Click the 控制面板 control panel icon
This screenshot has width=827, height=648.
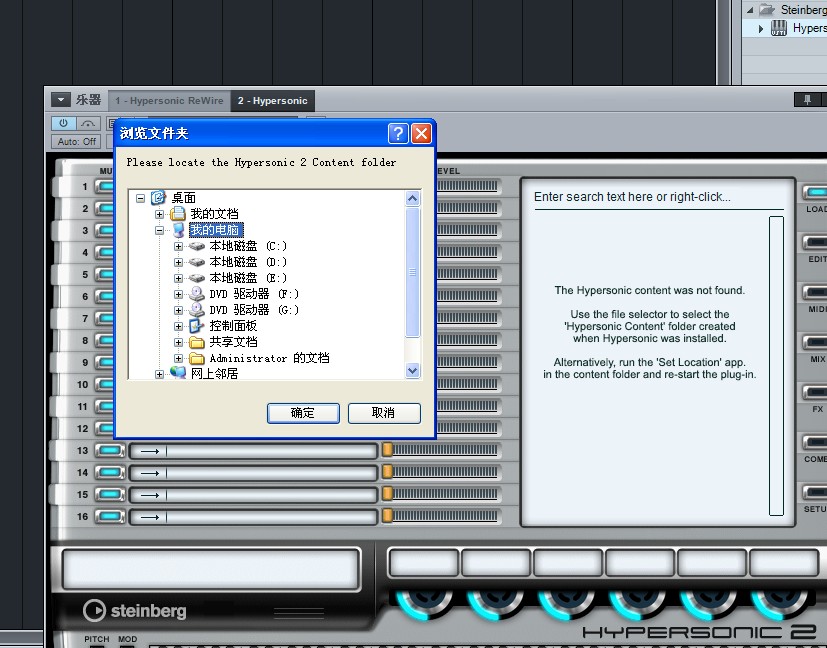(x=197, y=326)
